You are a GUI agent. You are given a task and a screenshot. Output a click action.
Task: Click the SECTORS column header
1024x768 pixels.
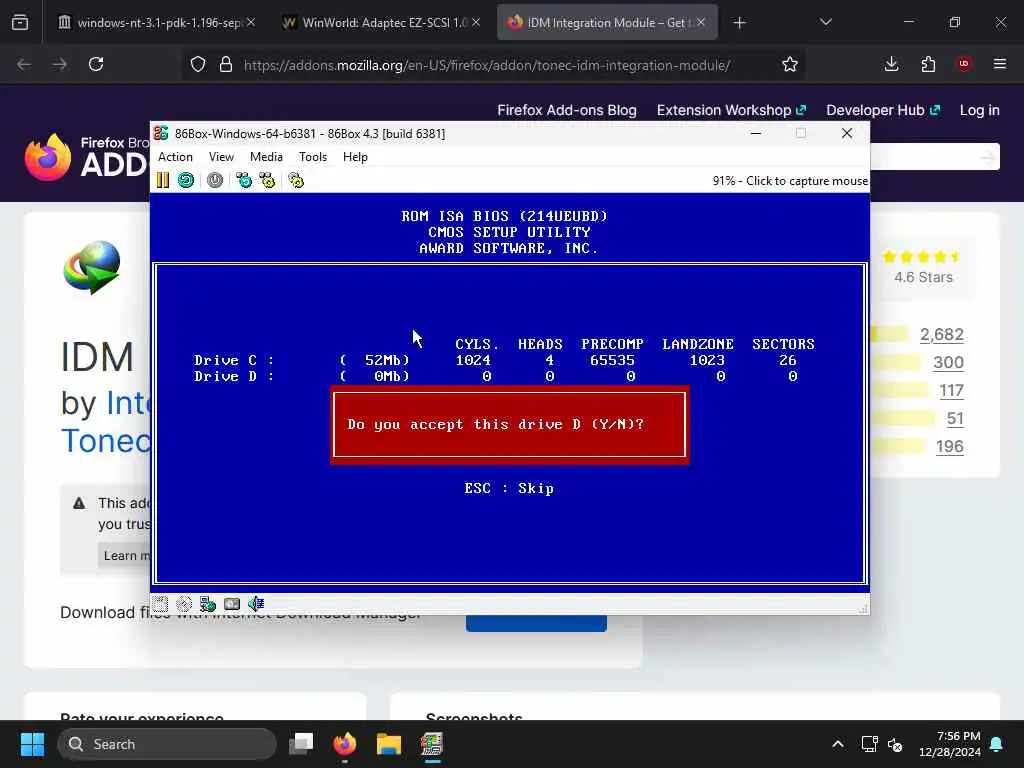coord(783,344)
